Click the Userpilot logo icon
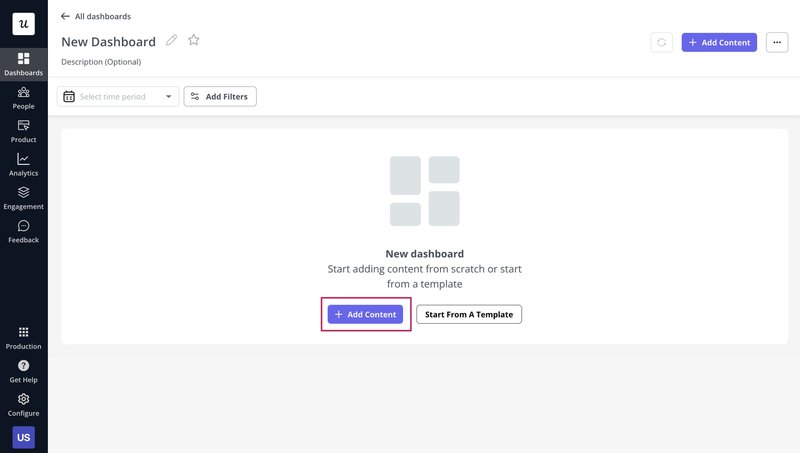800x453 pixels. (x=23, y=24)
